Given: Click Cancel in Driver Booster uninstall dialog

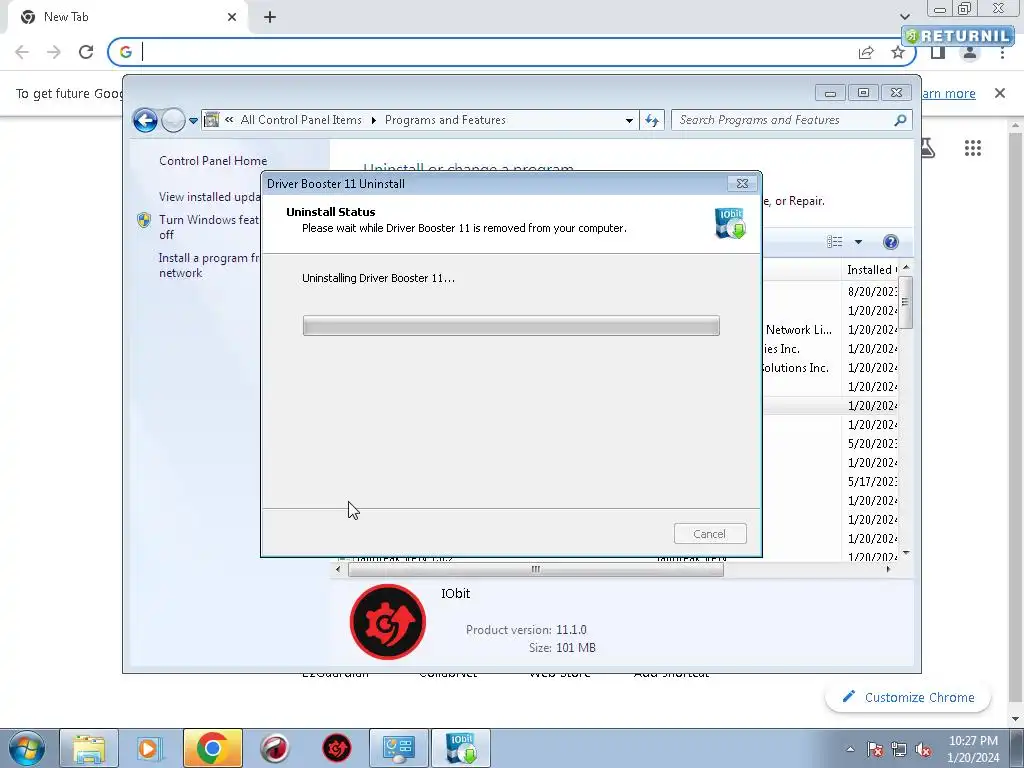Looking at the screenshot, I should pyautogui.click(x=710, y=534).
